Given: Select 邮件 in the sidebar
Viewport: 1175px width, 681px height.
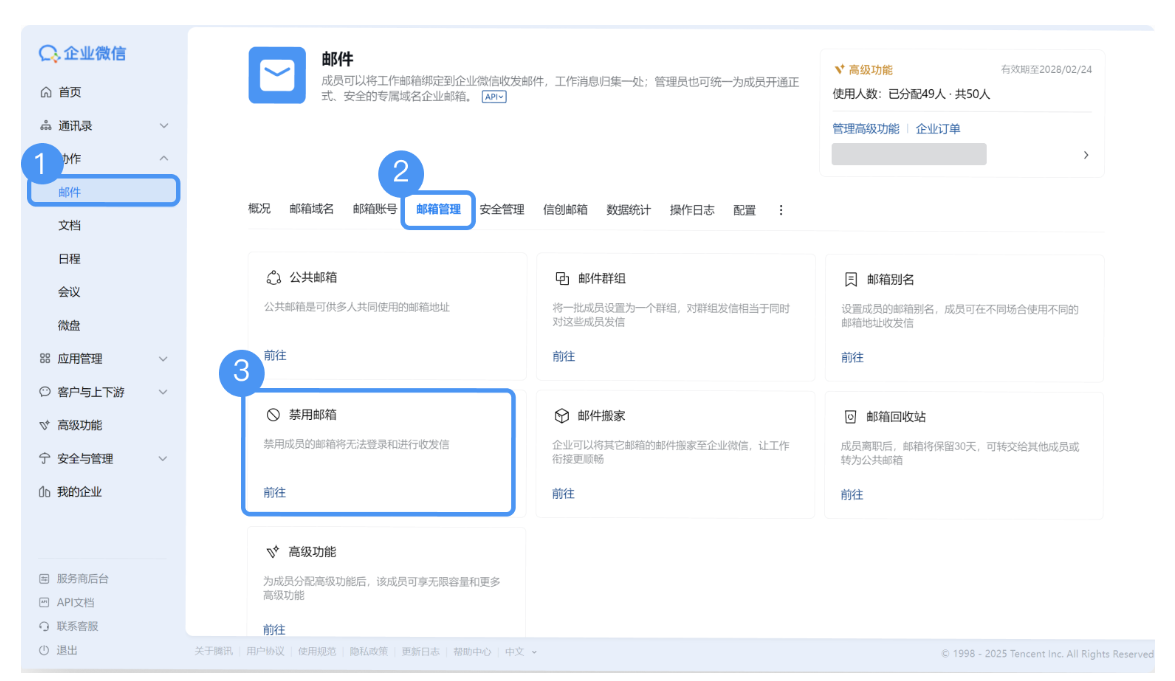Looking at the screenshot, I should [x=103, y=192].
